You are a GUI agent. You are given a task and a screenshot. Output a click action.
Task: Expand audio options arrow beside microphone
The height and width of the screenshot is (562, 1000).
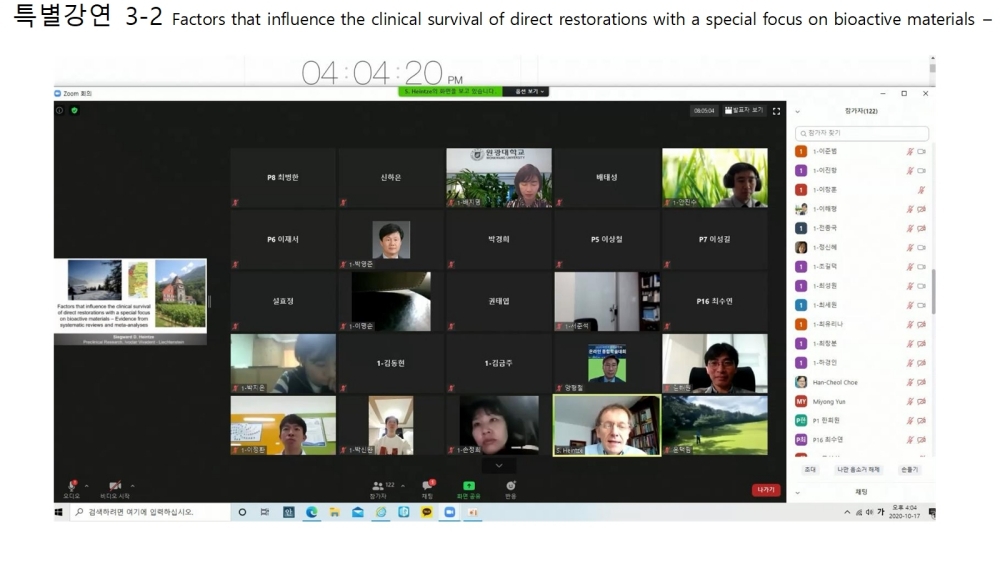(87, 486)
